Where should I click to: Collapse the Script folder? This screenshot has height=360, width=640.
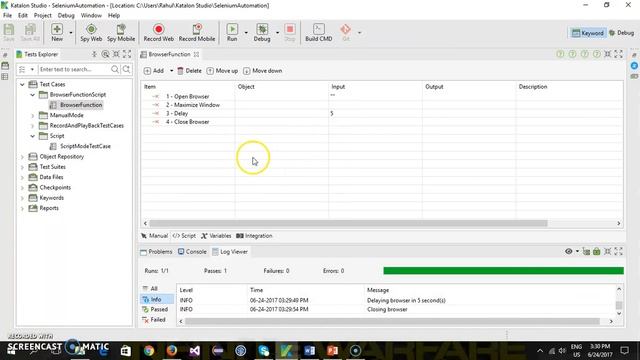(33, 136)
